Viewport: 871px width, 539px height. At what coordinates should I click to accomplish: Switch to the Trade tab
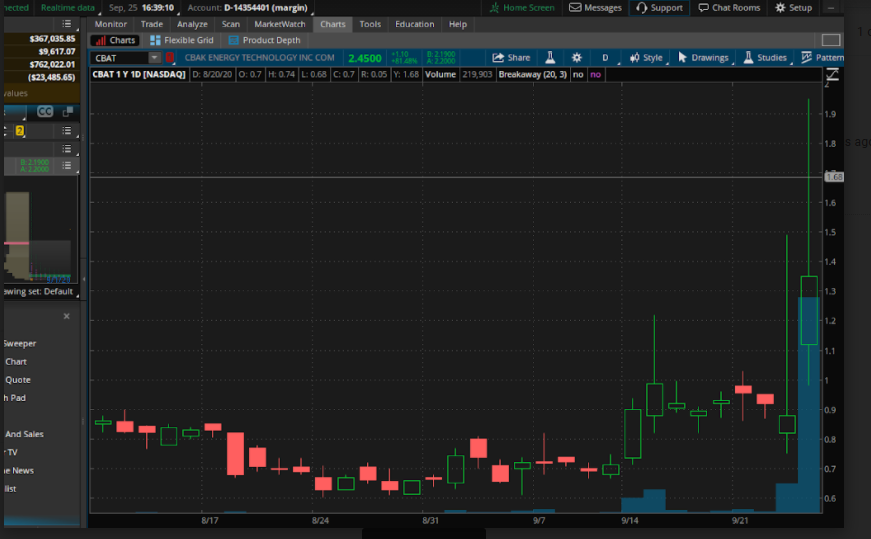pyautogui.click(x=152, y=24)
